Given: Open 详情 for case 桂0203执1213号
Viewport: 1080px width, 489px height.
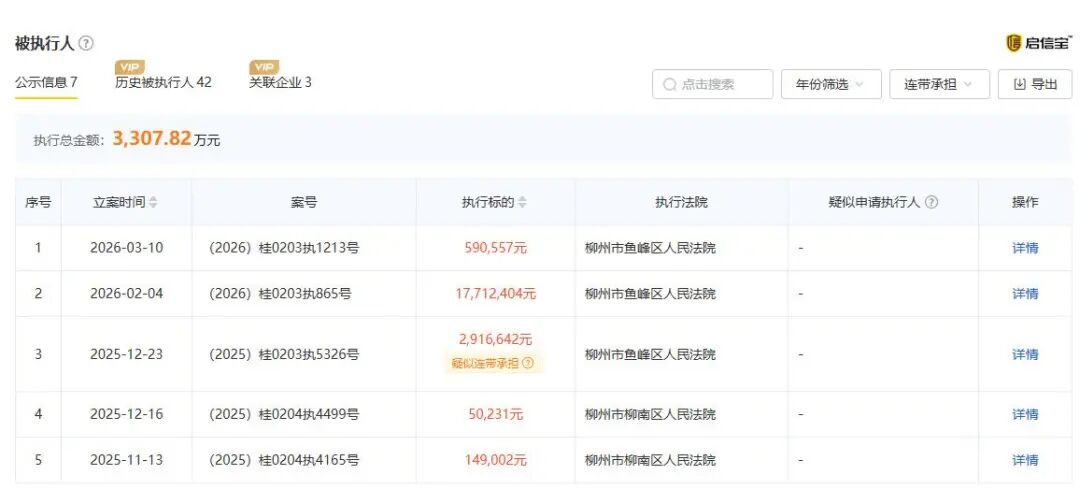Looking at the screenshot, I should tap(1025, 248).
